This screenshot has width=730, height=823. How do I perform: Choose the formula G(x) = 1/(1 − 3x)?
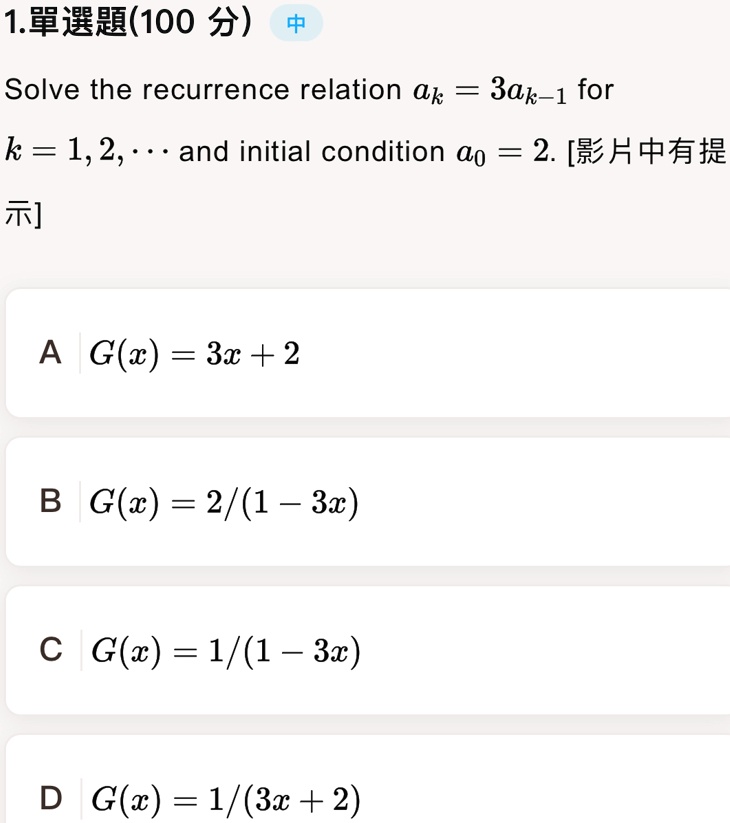click(226, 651)
